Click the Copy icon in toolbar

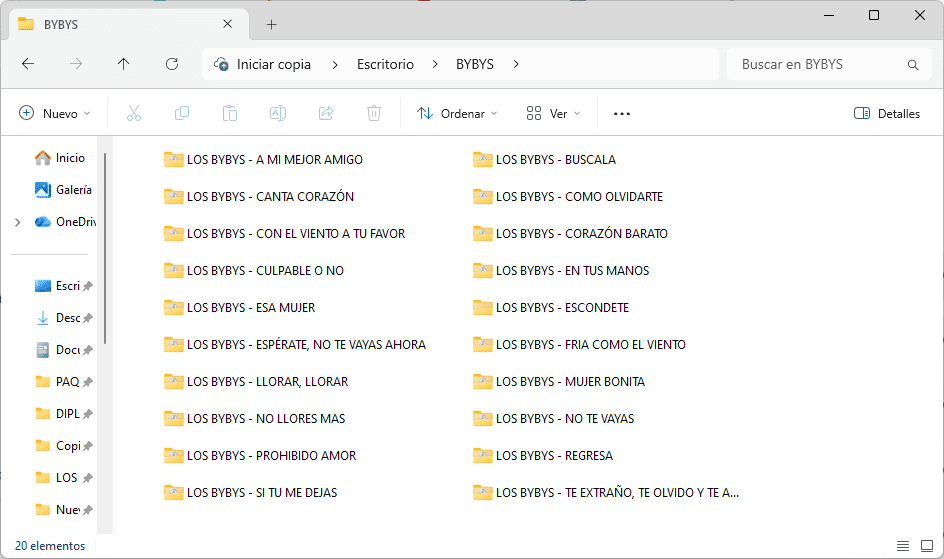[182, 114]
